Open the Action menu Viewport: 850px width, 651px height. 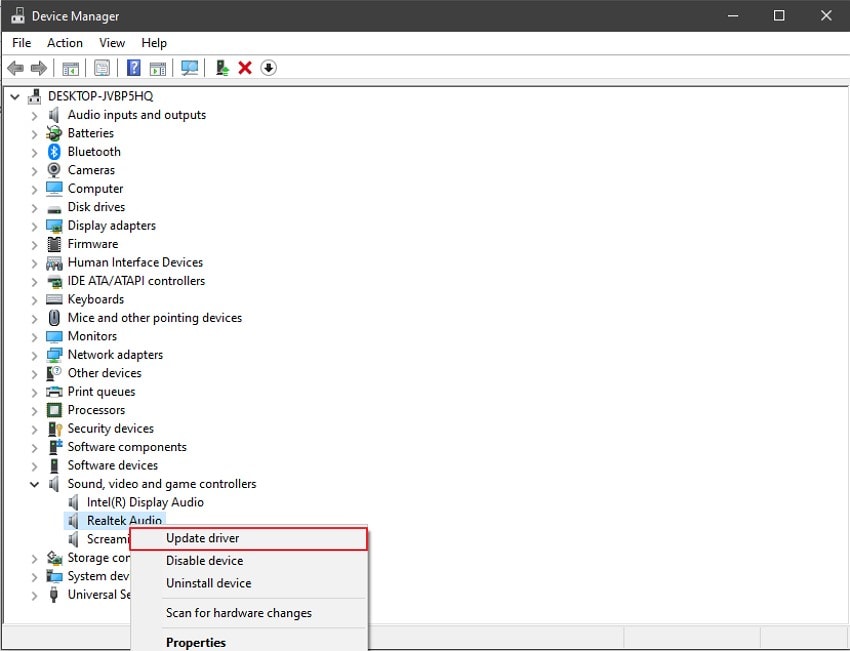65,43
